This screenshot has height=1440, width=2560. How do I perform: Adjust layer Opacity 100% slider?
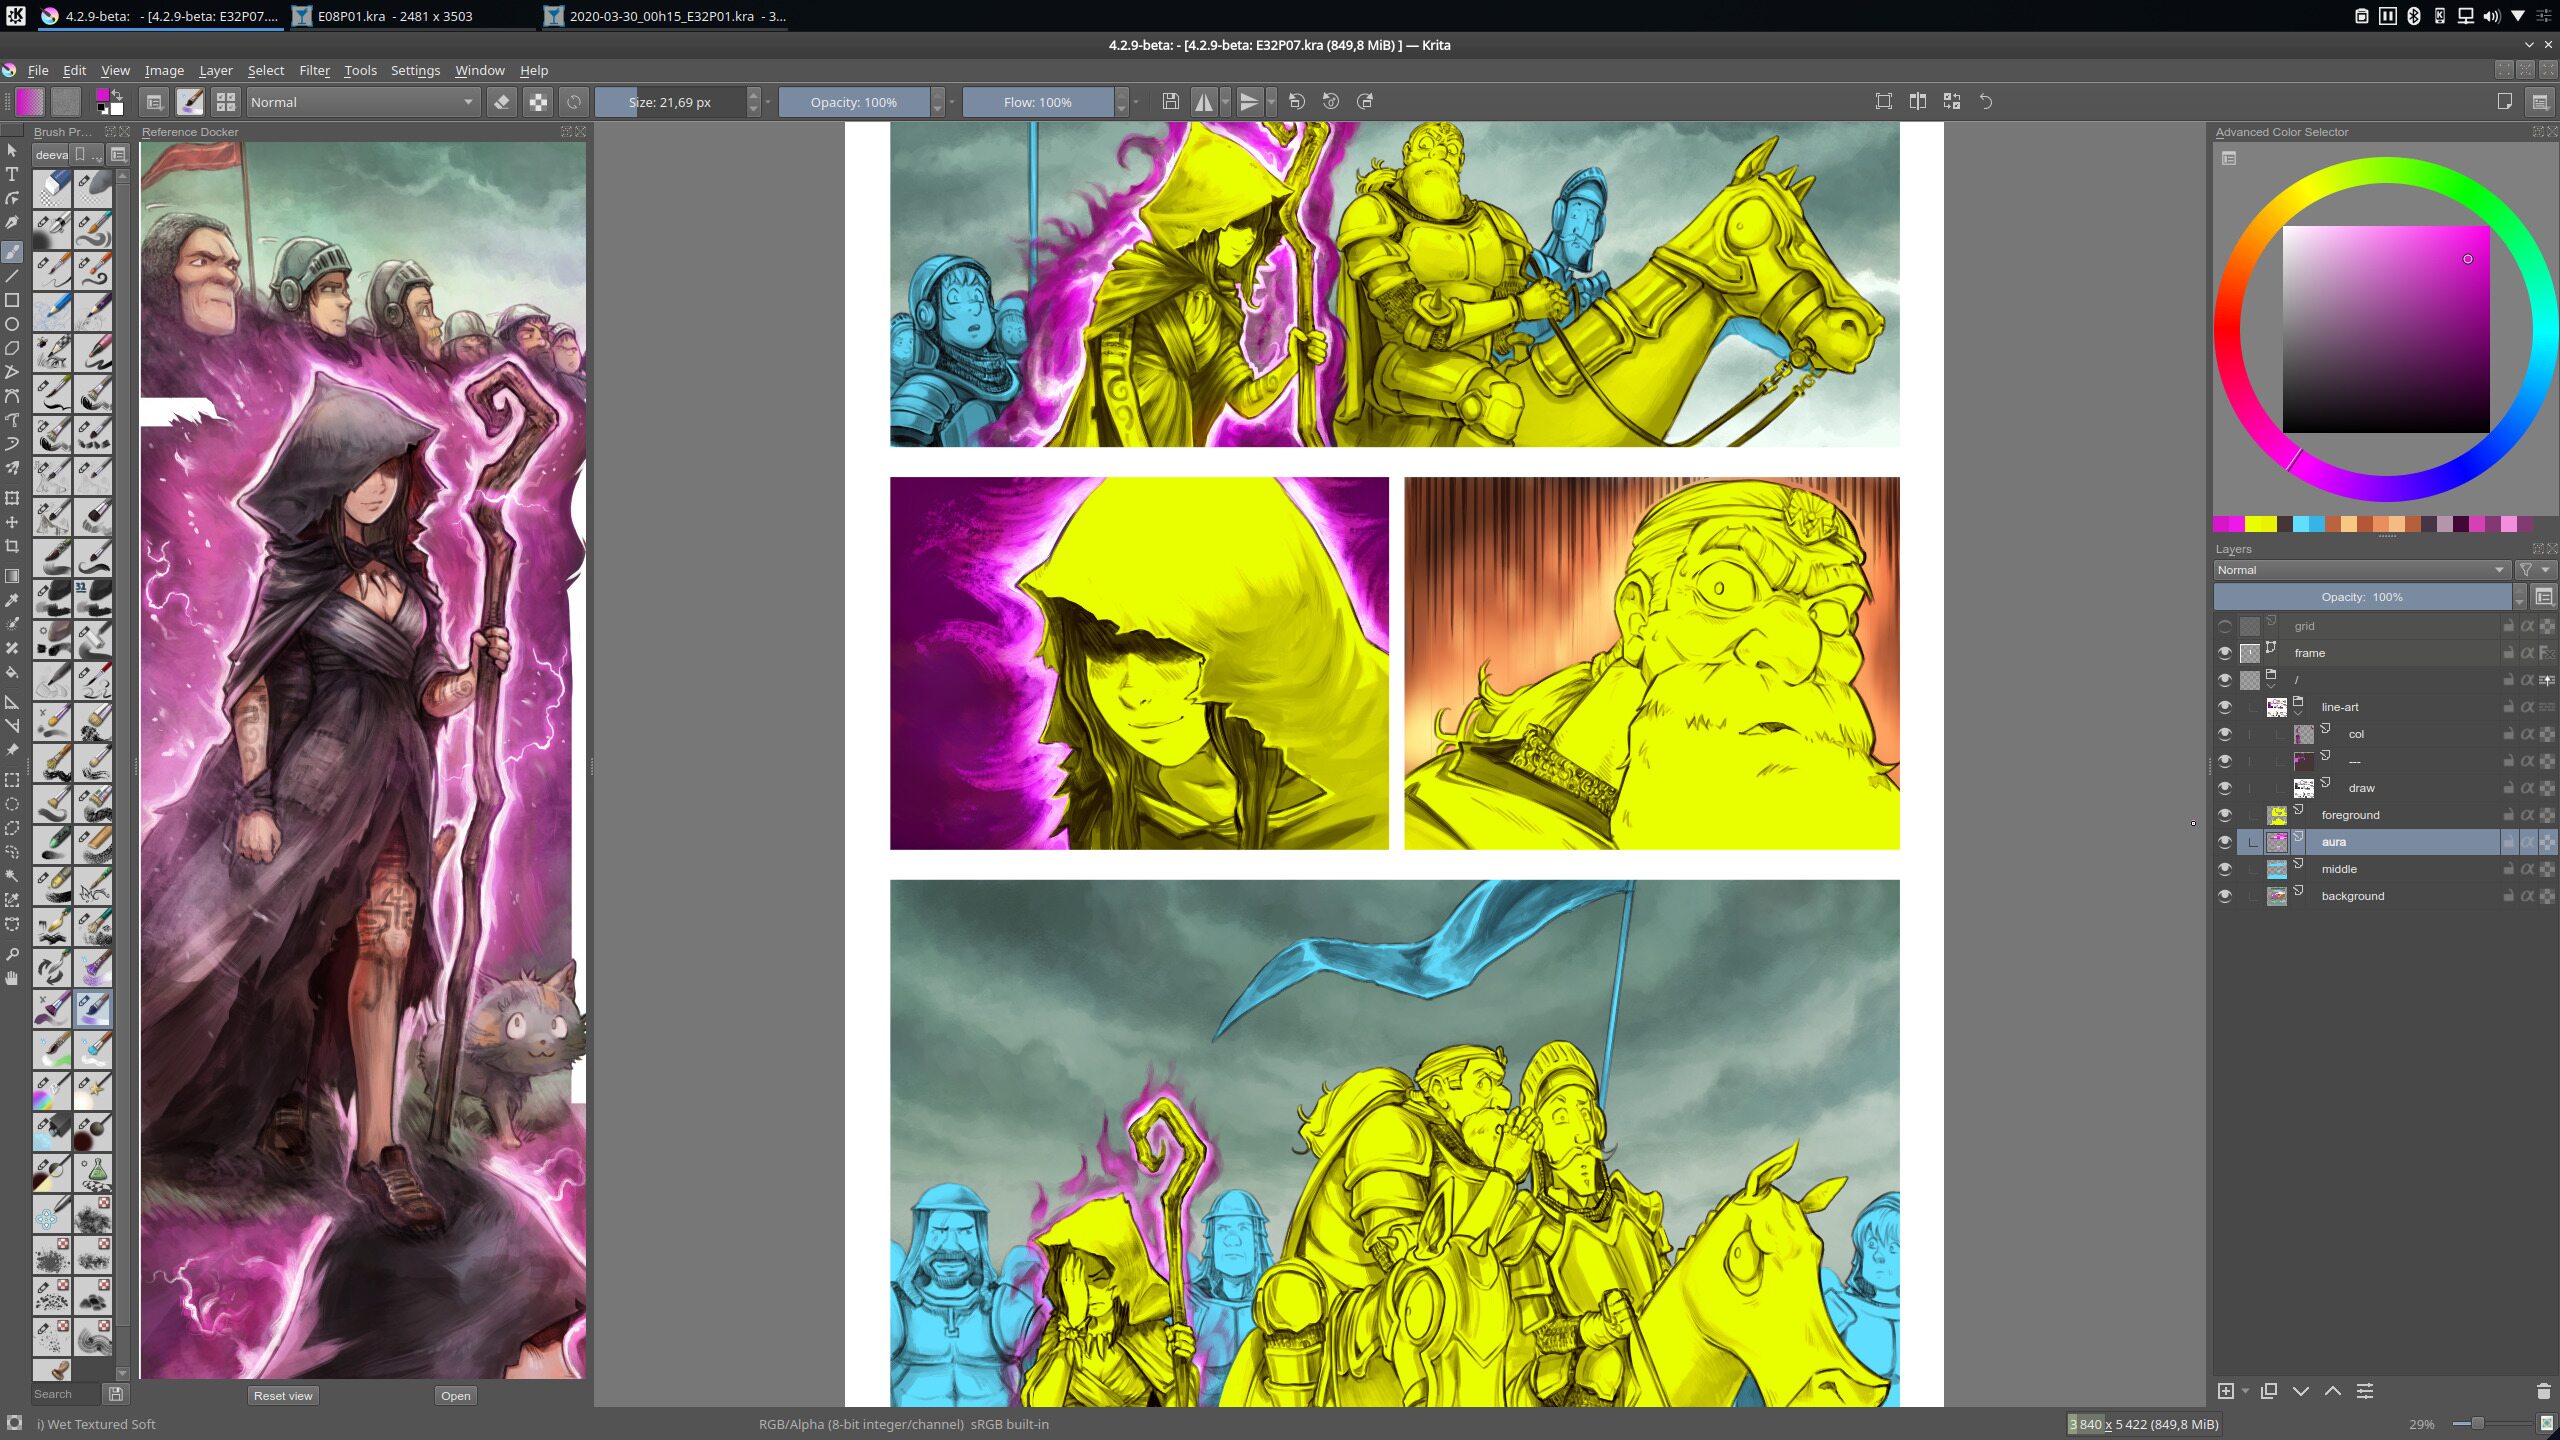pyautogui.click(x=2361, y=597)
